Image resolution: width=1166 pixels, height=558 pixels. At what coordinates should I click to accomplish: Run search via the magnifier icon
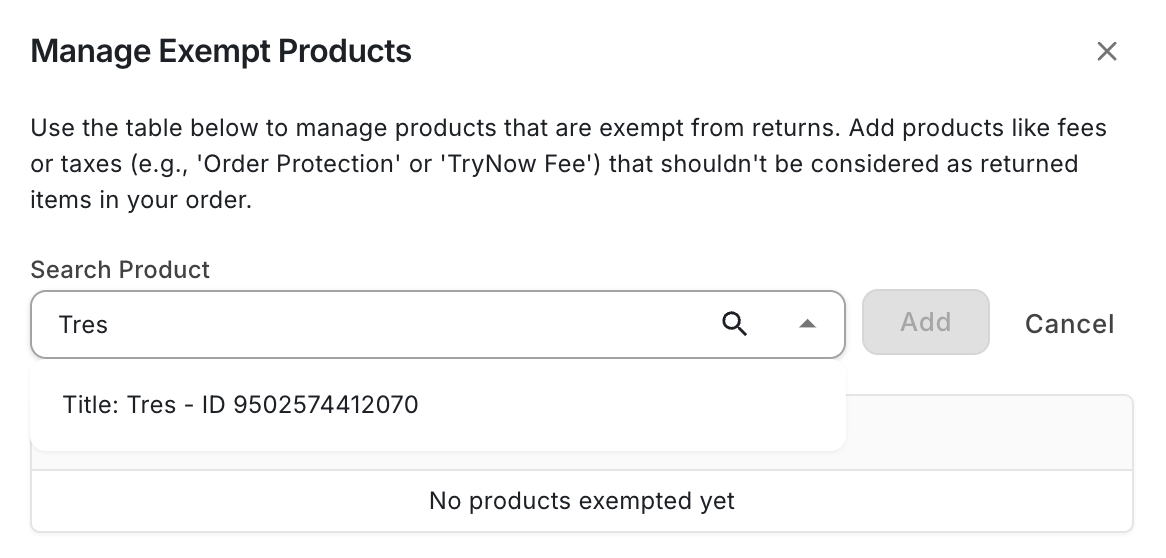pyautogui.click(x=734, y=324)
